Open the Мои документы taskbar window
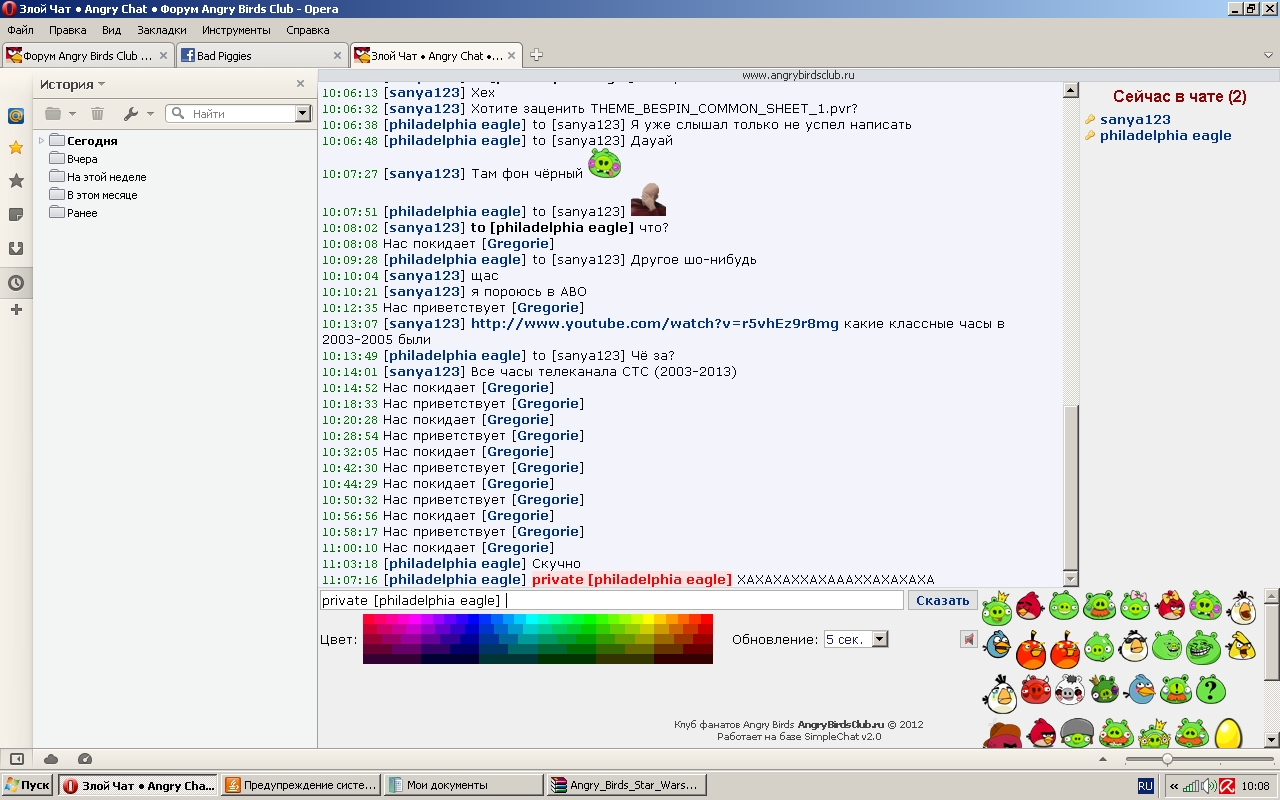Screen dimensions: 1280x800 click(x=463, y=786)
